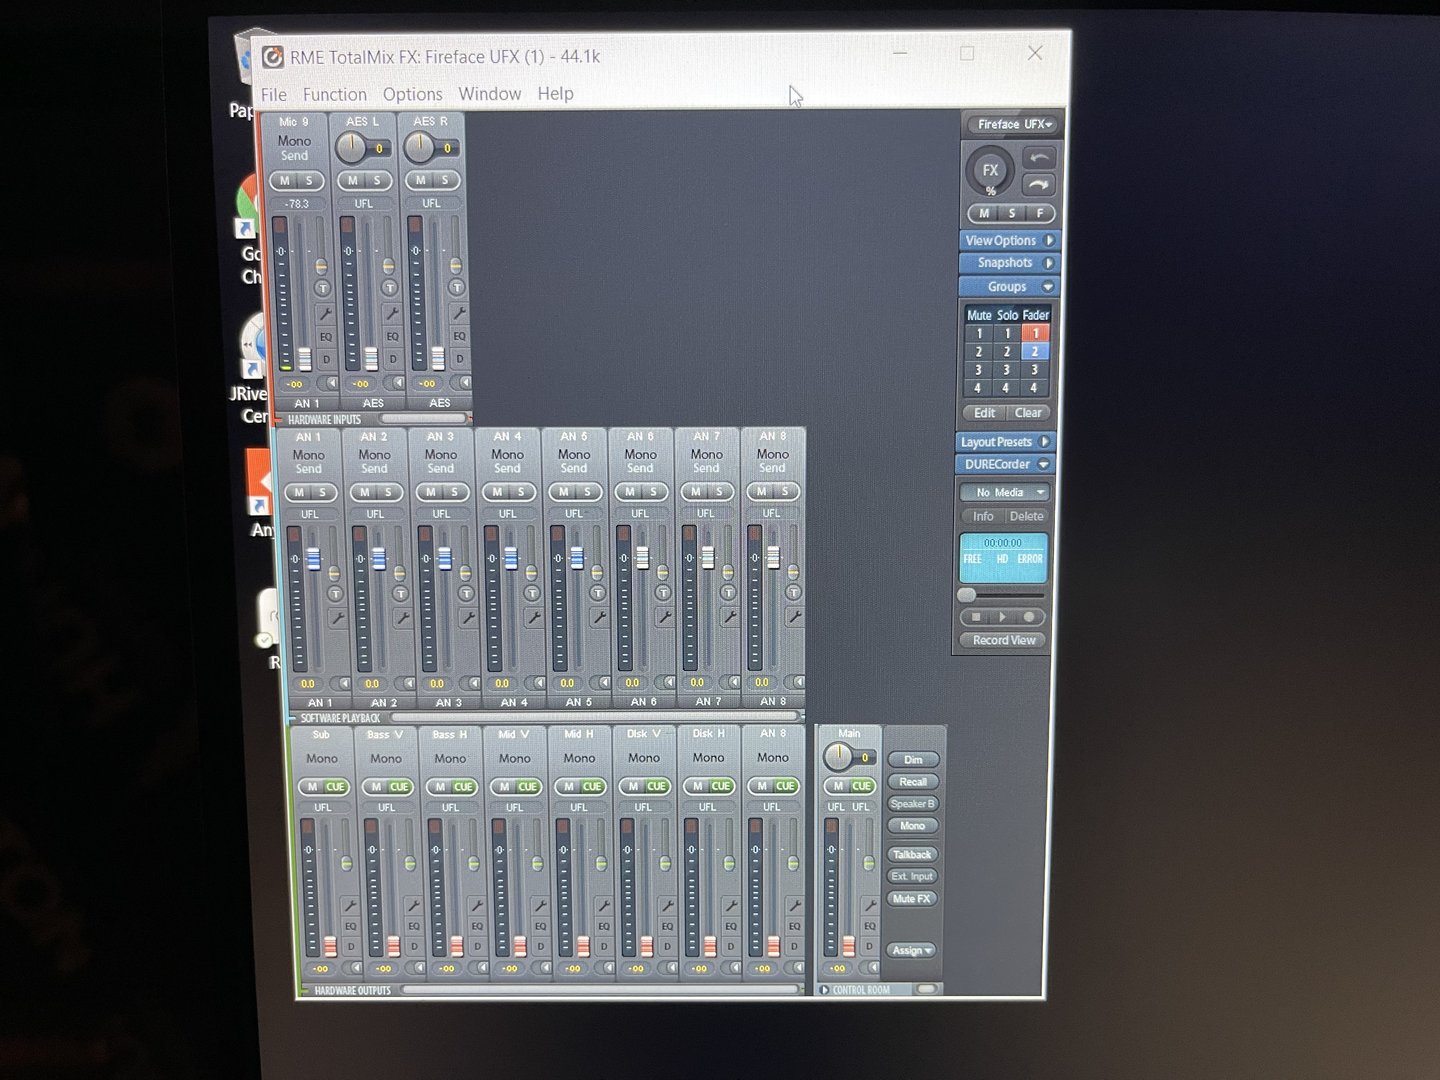1440x1080 pixels.
Task: Collapse the Groups section
Action: [x=1009, y=287]
